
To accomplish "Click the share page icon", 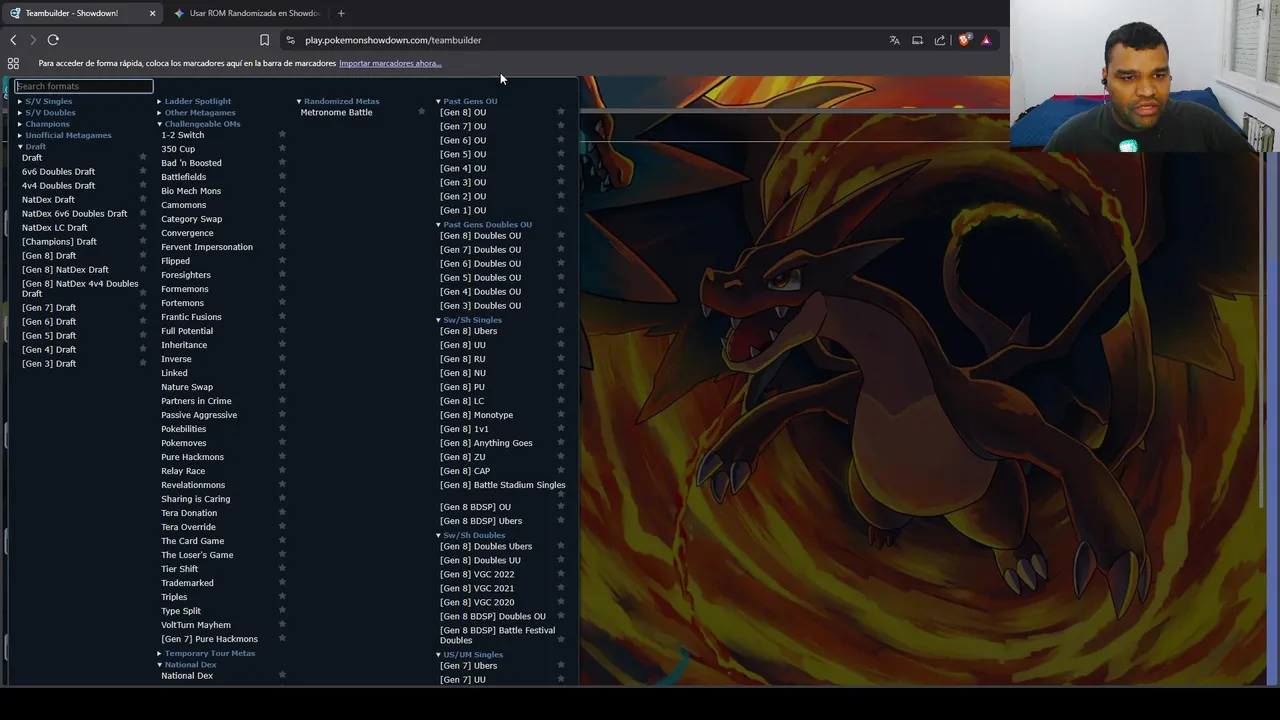I will pos(940,40).
